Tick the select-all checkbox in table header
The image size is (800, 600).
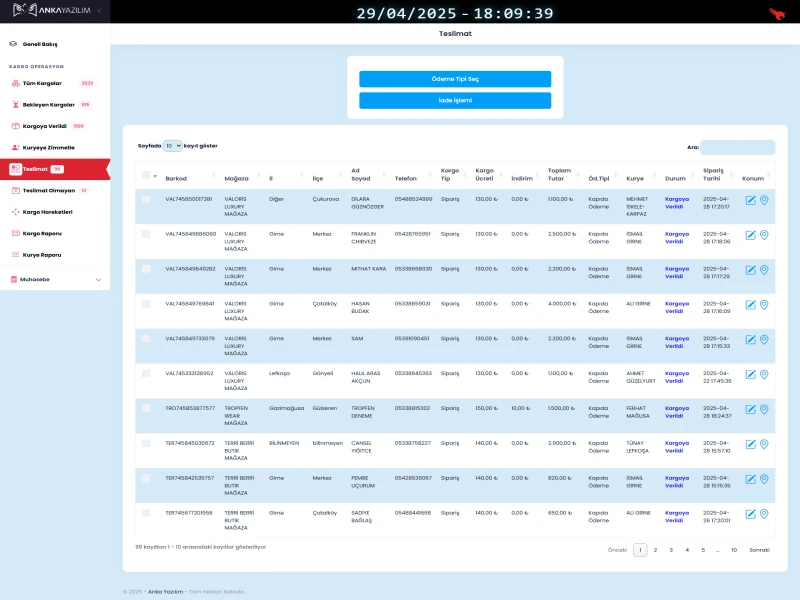pos(146,175)
